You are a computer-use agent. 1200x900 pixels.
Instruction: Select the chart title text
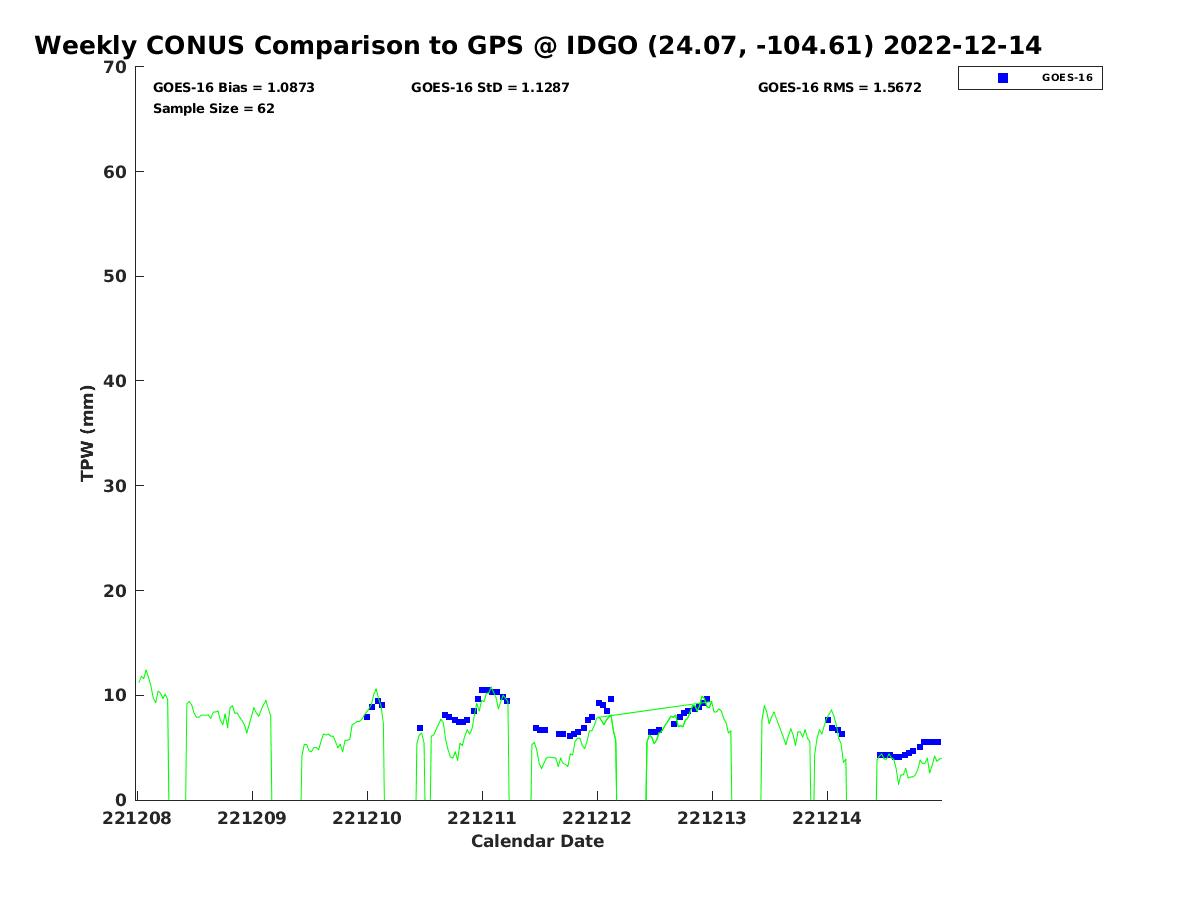[538, 46]
